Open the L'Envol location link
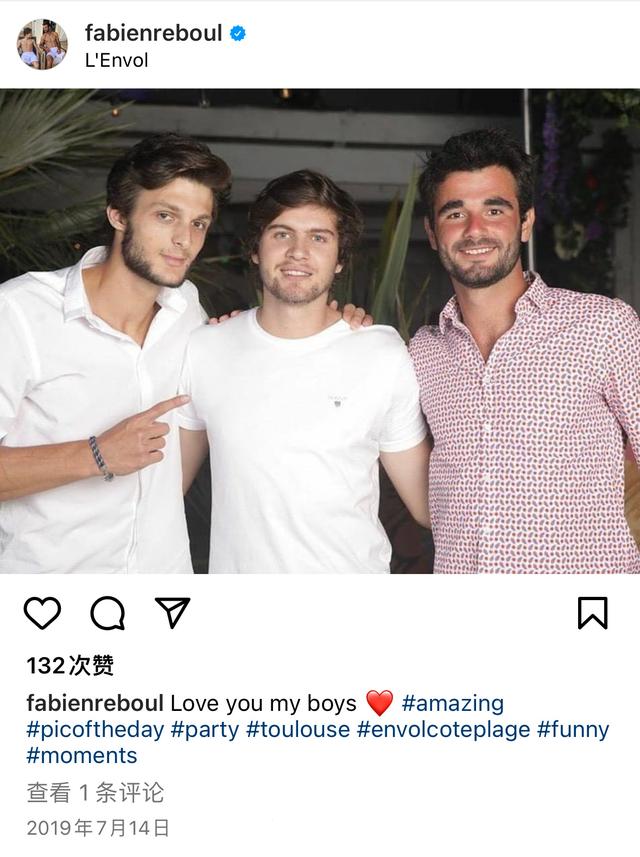The height and width of the screenshot is (857, 640). (x=116, y=60)
